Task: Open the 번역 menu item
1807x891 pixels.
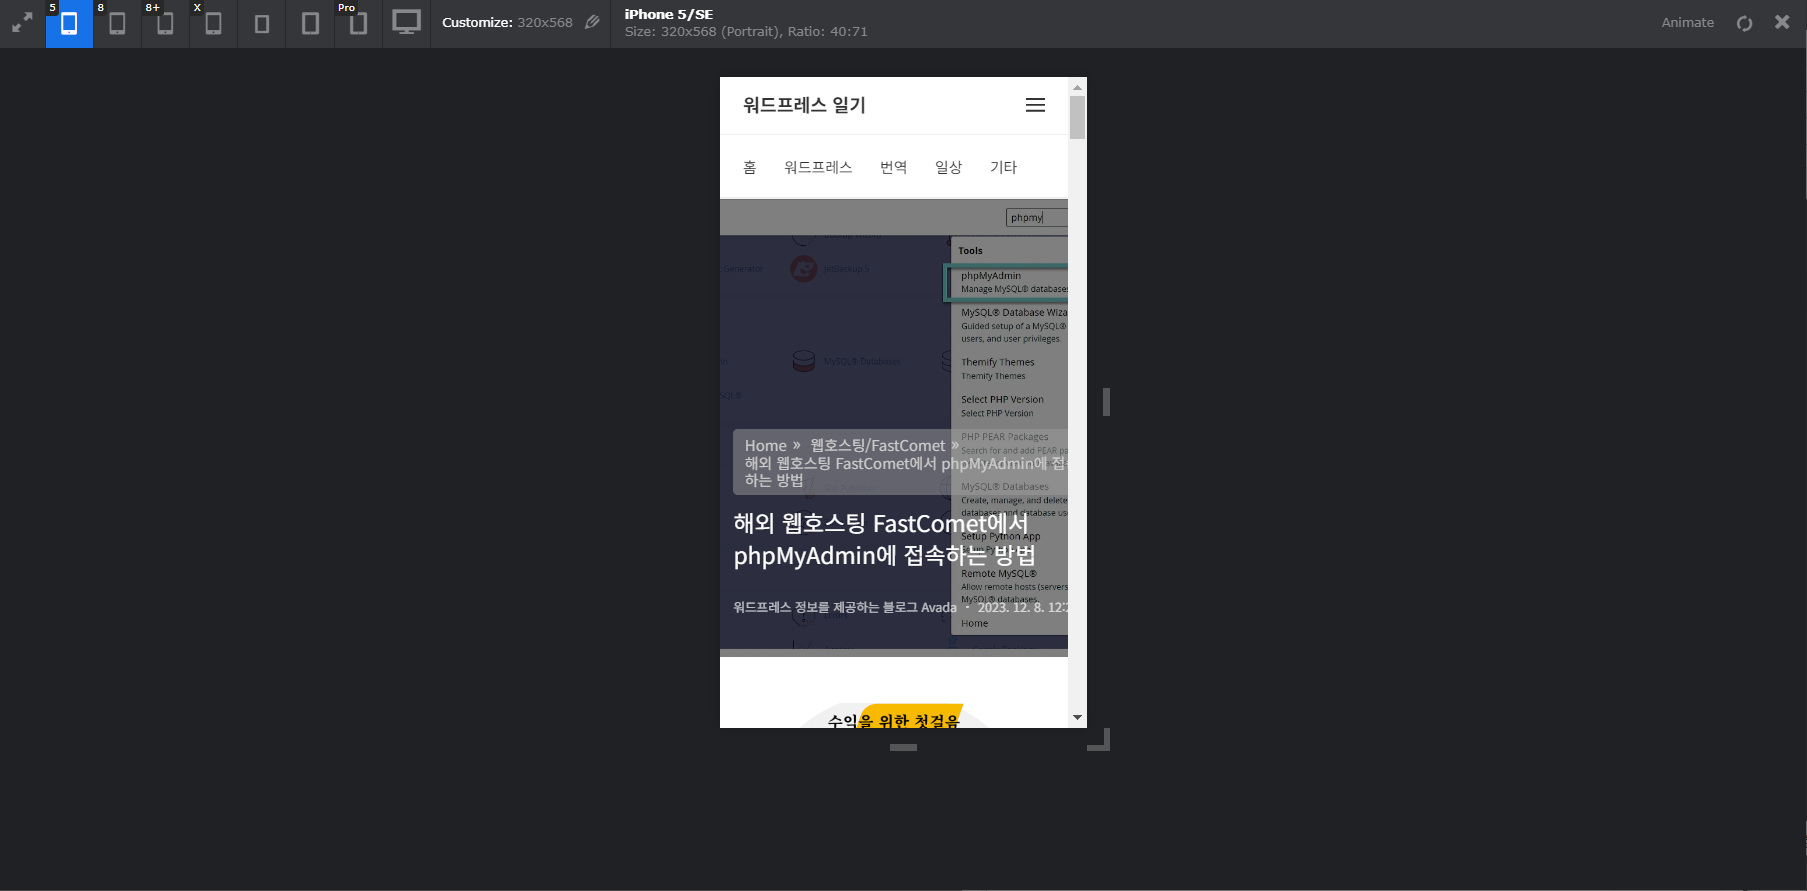Action: (x=894, y=167)
